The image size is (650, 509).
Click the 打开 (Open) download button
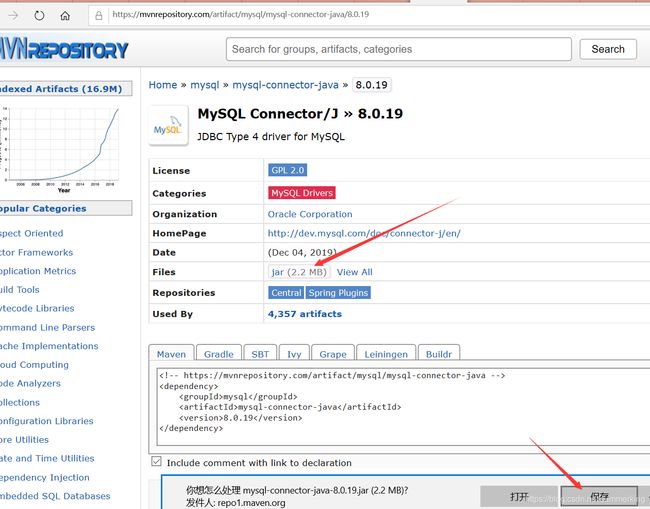[519, 496]
